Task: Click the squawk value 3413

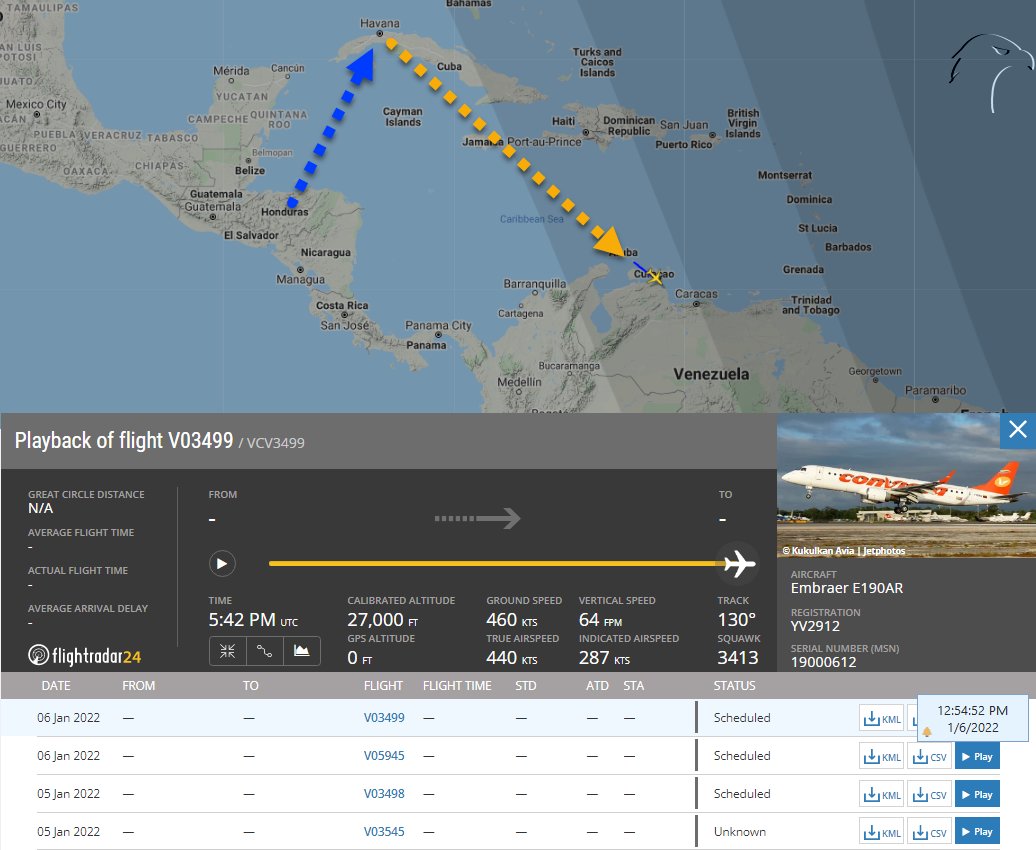Action: click(738, 658)
